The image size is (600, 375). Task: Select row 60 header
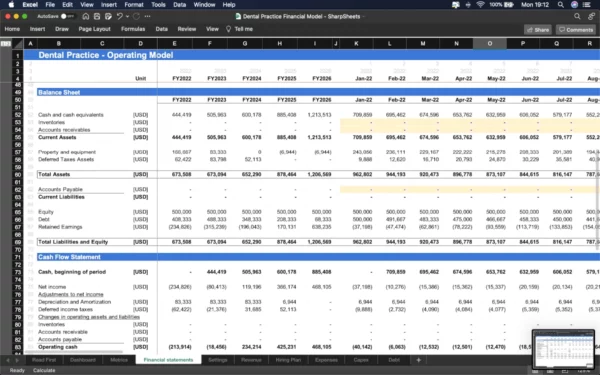(x=18, y=174)
